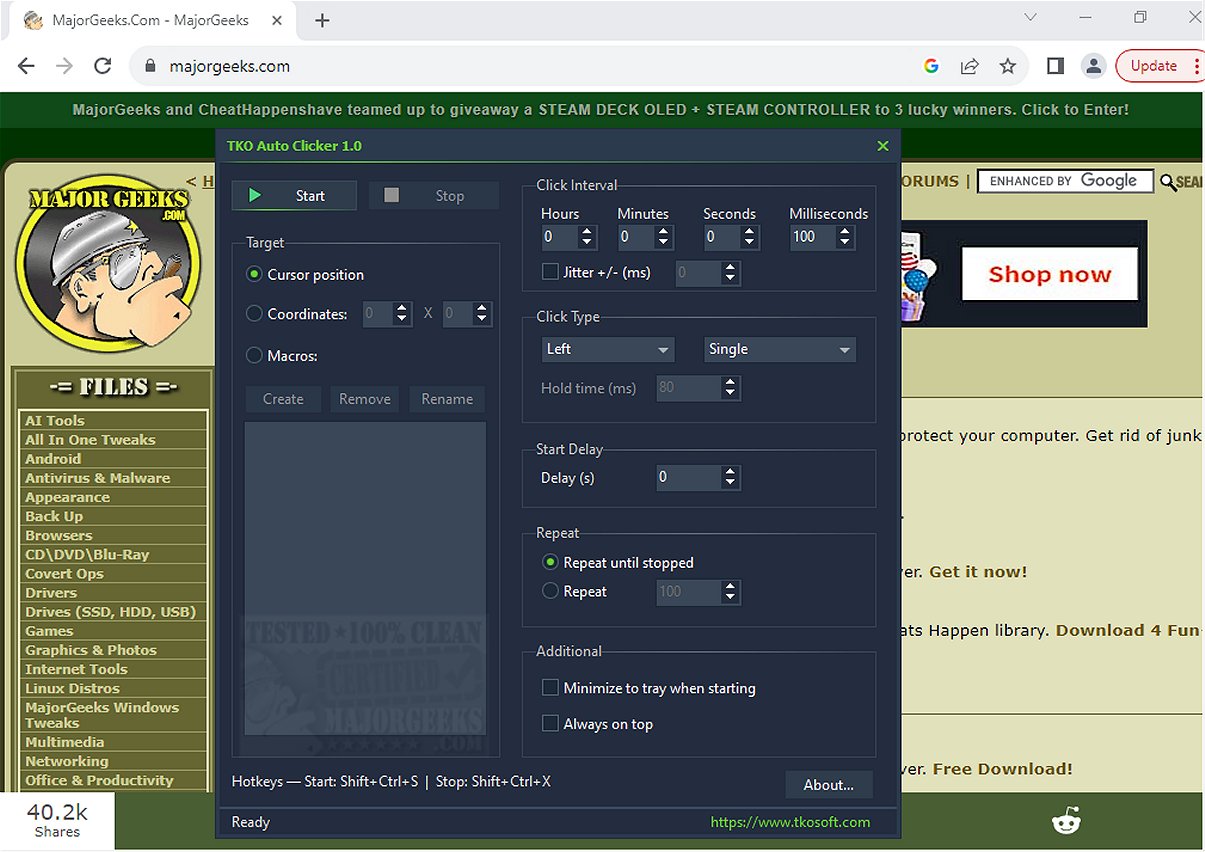This screenshot has height=852, width=1205.
Task: Click the macro Remove button
Action: coord(365,399)
